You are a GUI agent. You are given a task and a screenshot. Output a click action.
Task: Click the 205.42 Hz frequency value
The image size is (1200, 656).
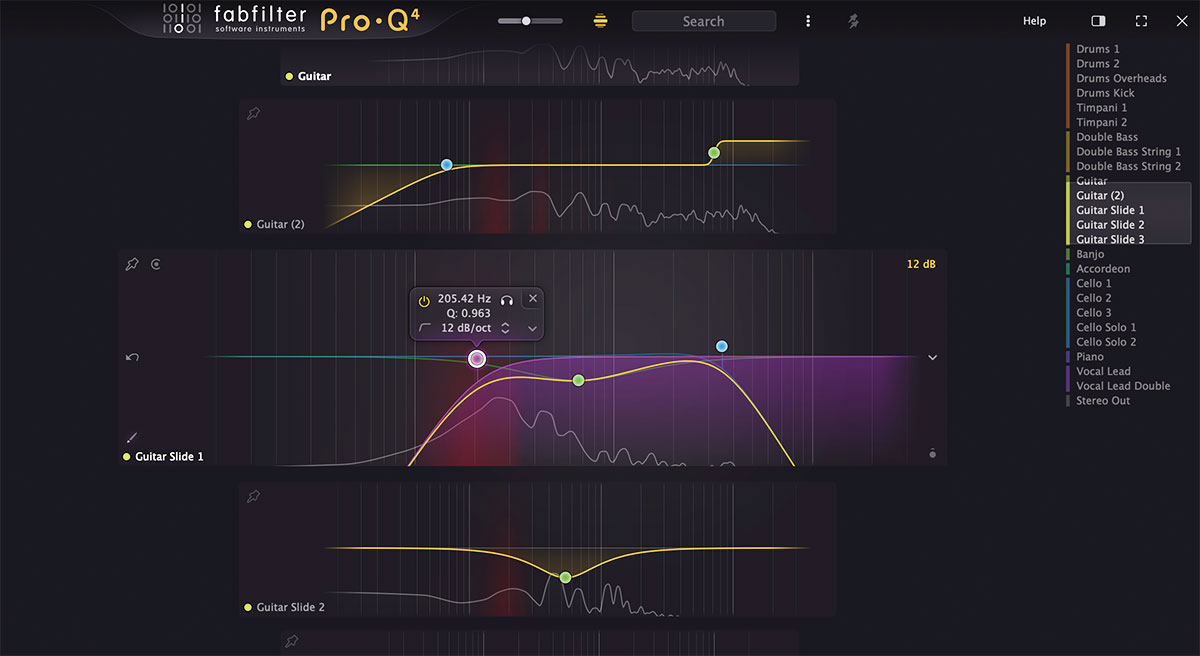464,299
